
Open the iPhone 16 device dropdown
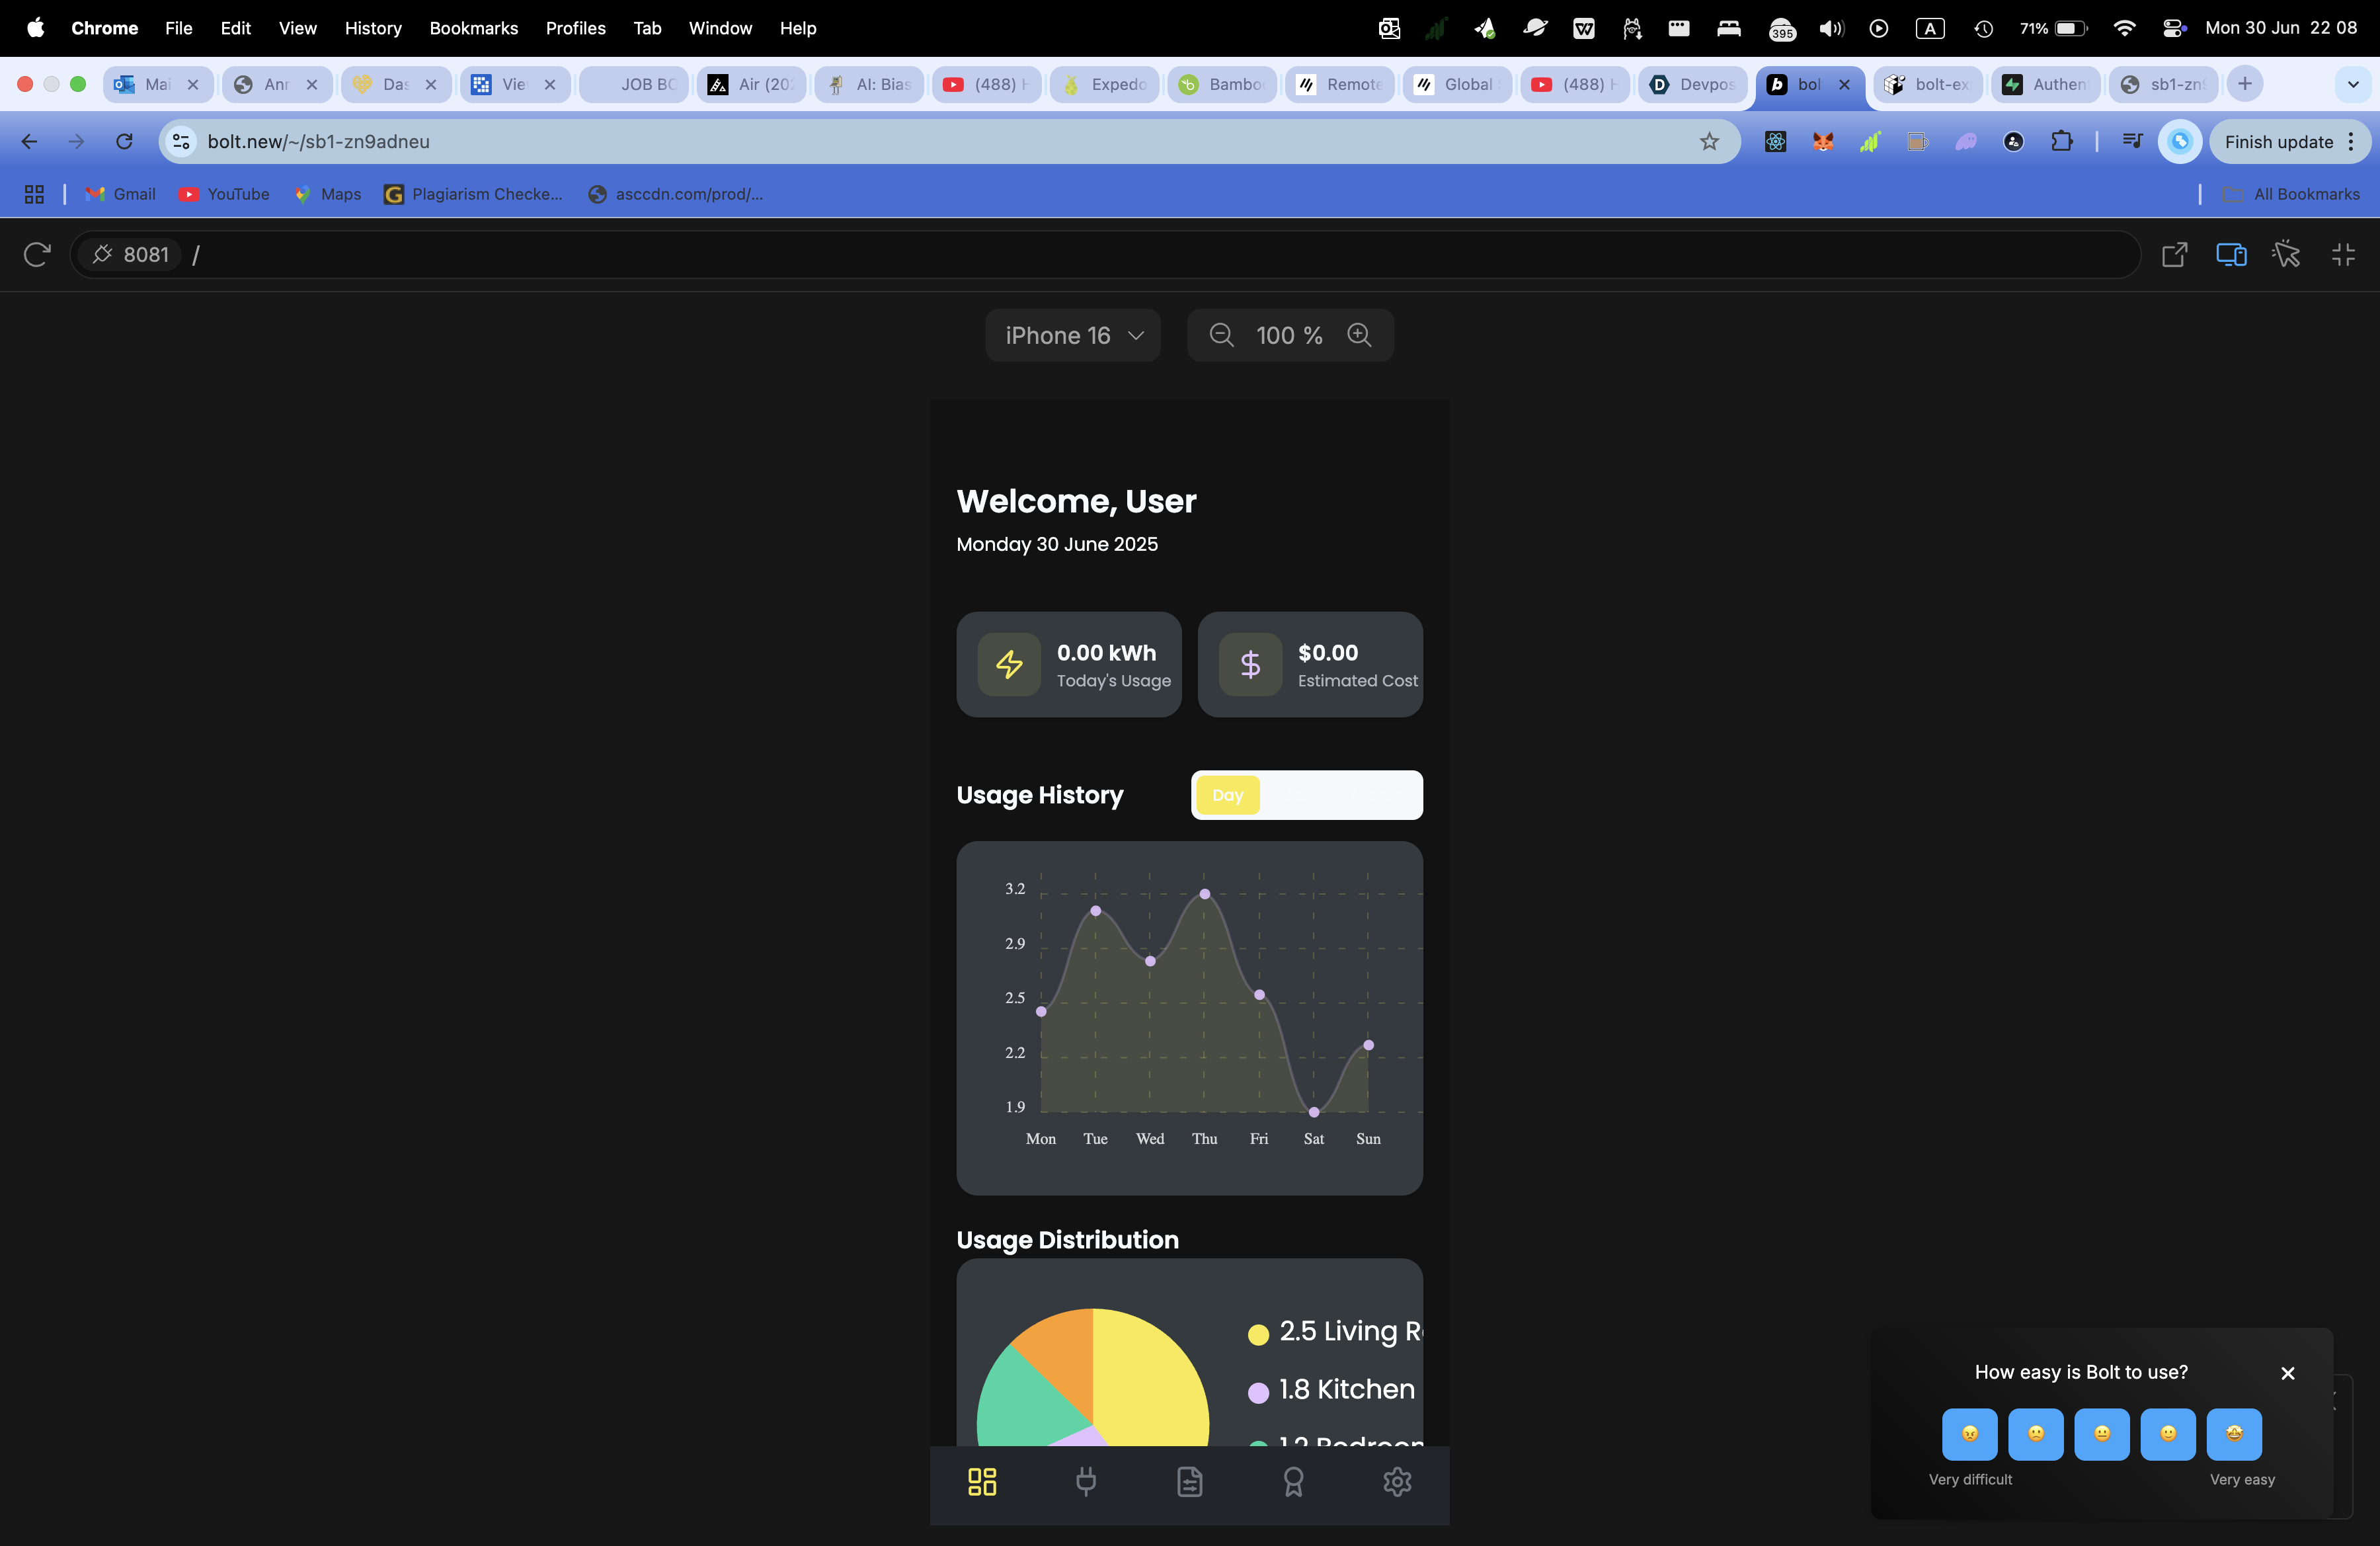pos(1073,335)
